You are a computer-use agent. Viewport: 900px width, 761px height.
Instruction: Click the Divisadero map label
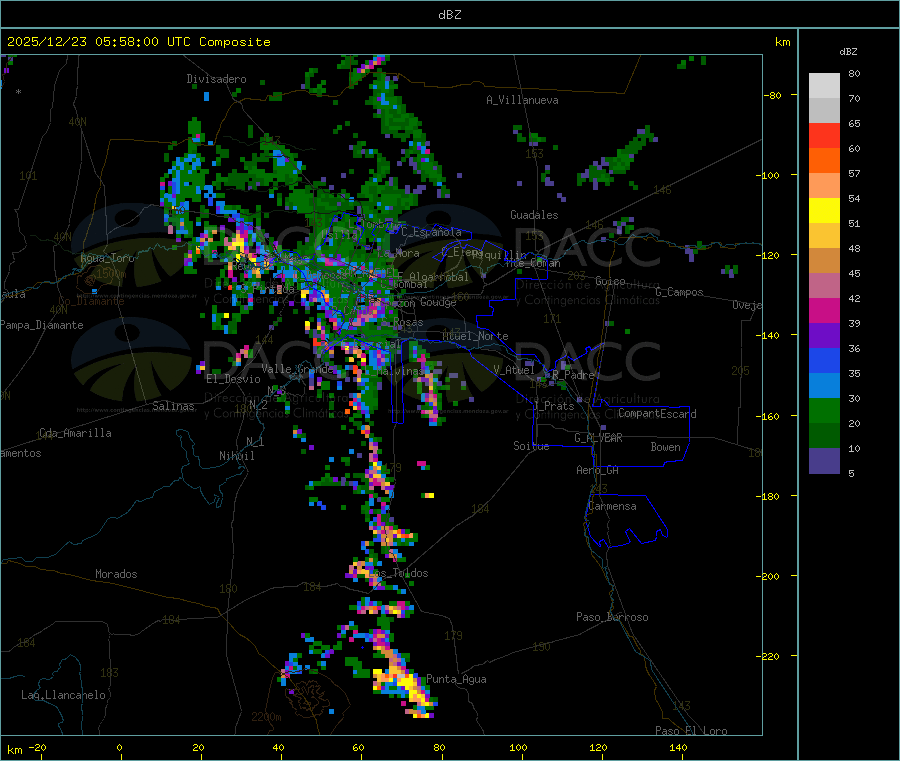[216, 79]
